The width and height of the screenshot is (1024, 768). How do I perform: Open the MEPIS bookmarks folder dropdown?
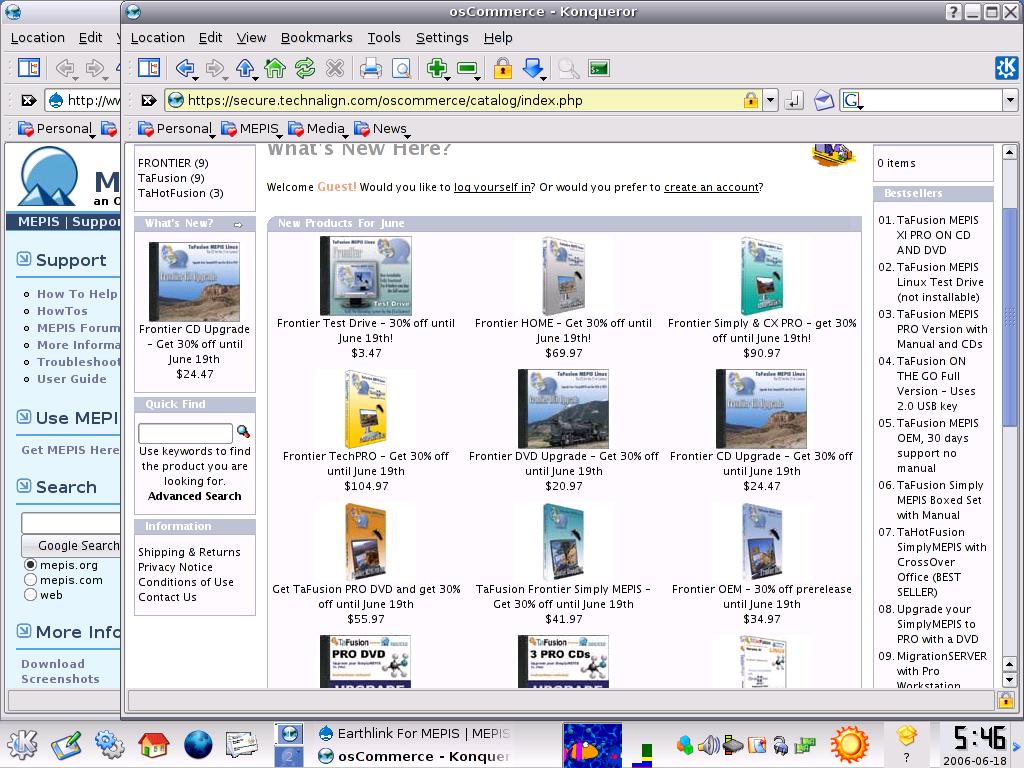coord(250,129)
